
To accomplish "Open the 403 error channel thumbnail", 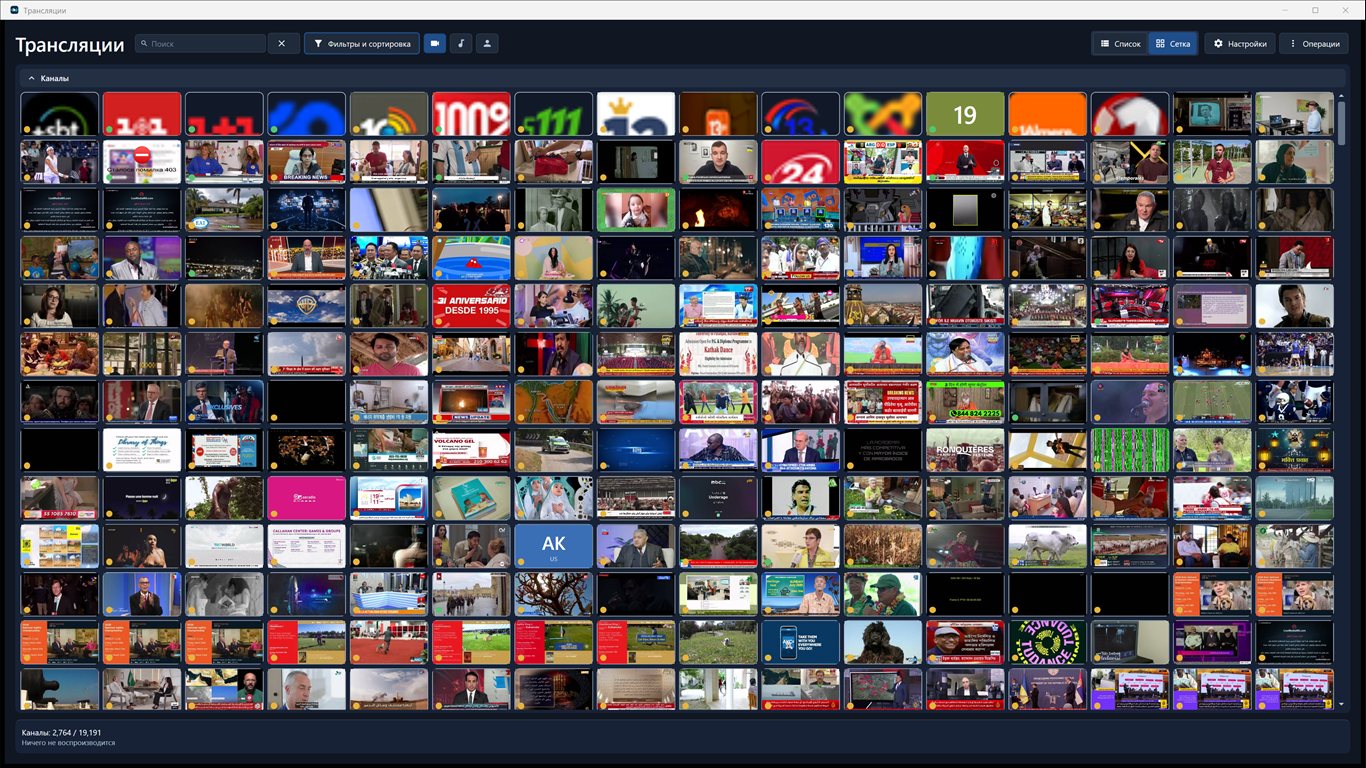I will (x=142, y=162).
